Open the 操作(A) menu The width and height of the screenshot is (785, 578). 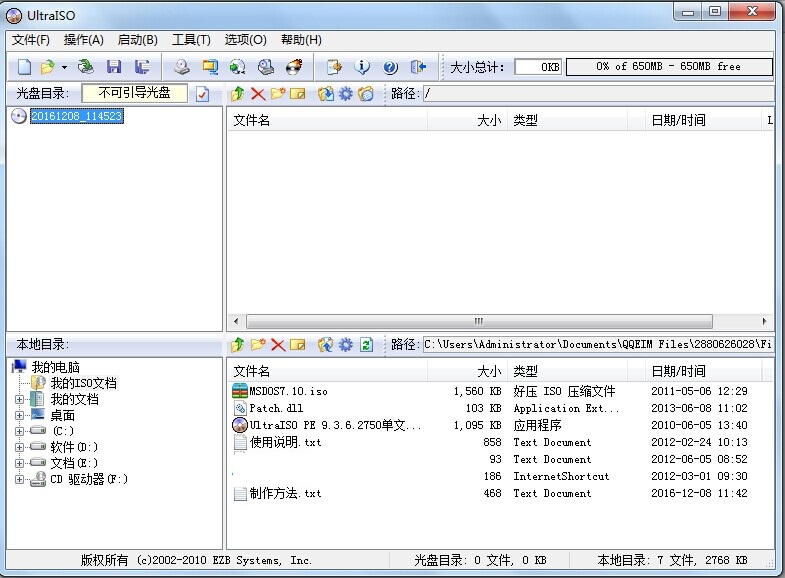tap(84, 40)
